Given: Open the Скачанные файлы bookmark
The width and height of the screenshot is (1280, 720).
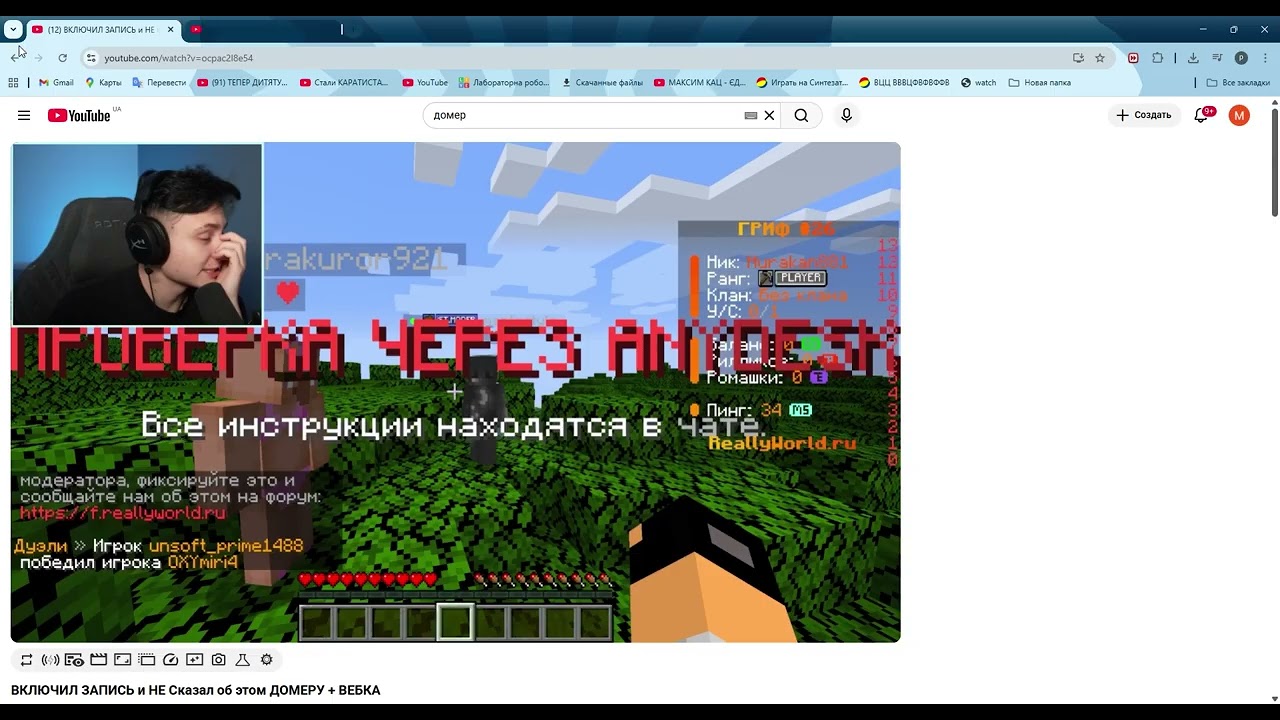Looking at the screenshot, I should 602,83.
